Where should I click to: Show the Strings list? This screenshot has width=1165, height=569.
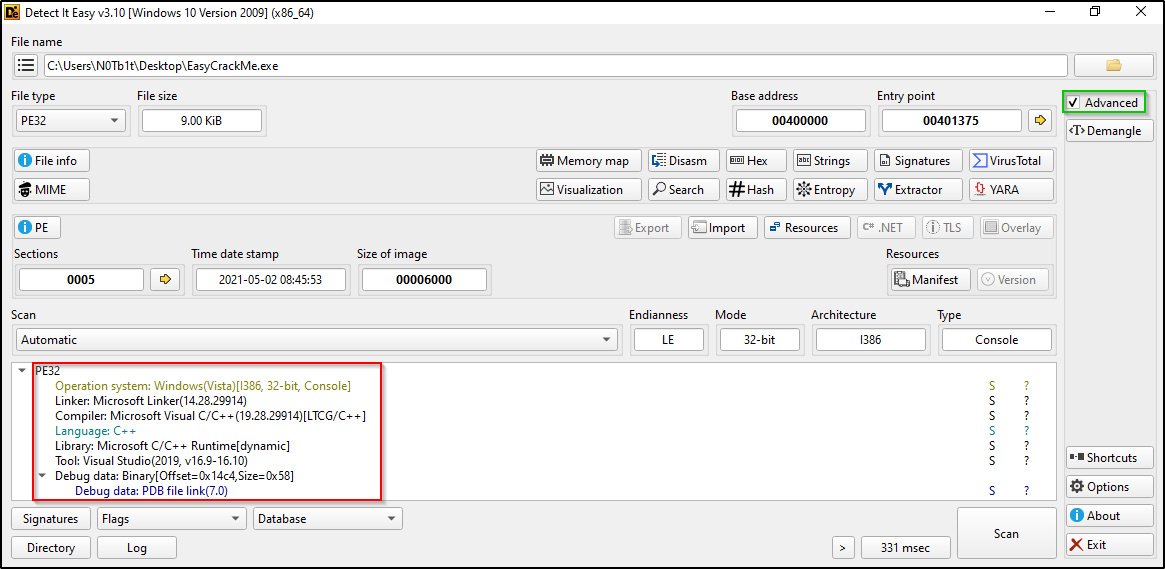[x=822, y=161]
